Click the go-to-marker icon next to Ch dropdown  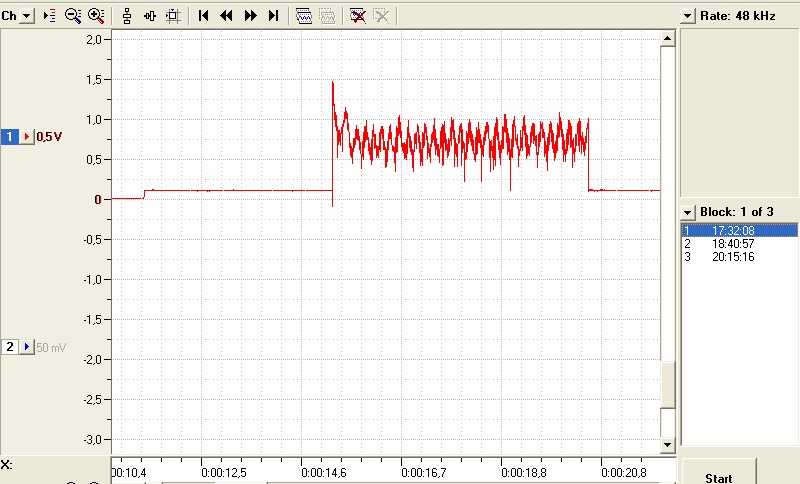49,16
